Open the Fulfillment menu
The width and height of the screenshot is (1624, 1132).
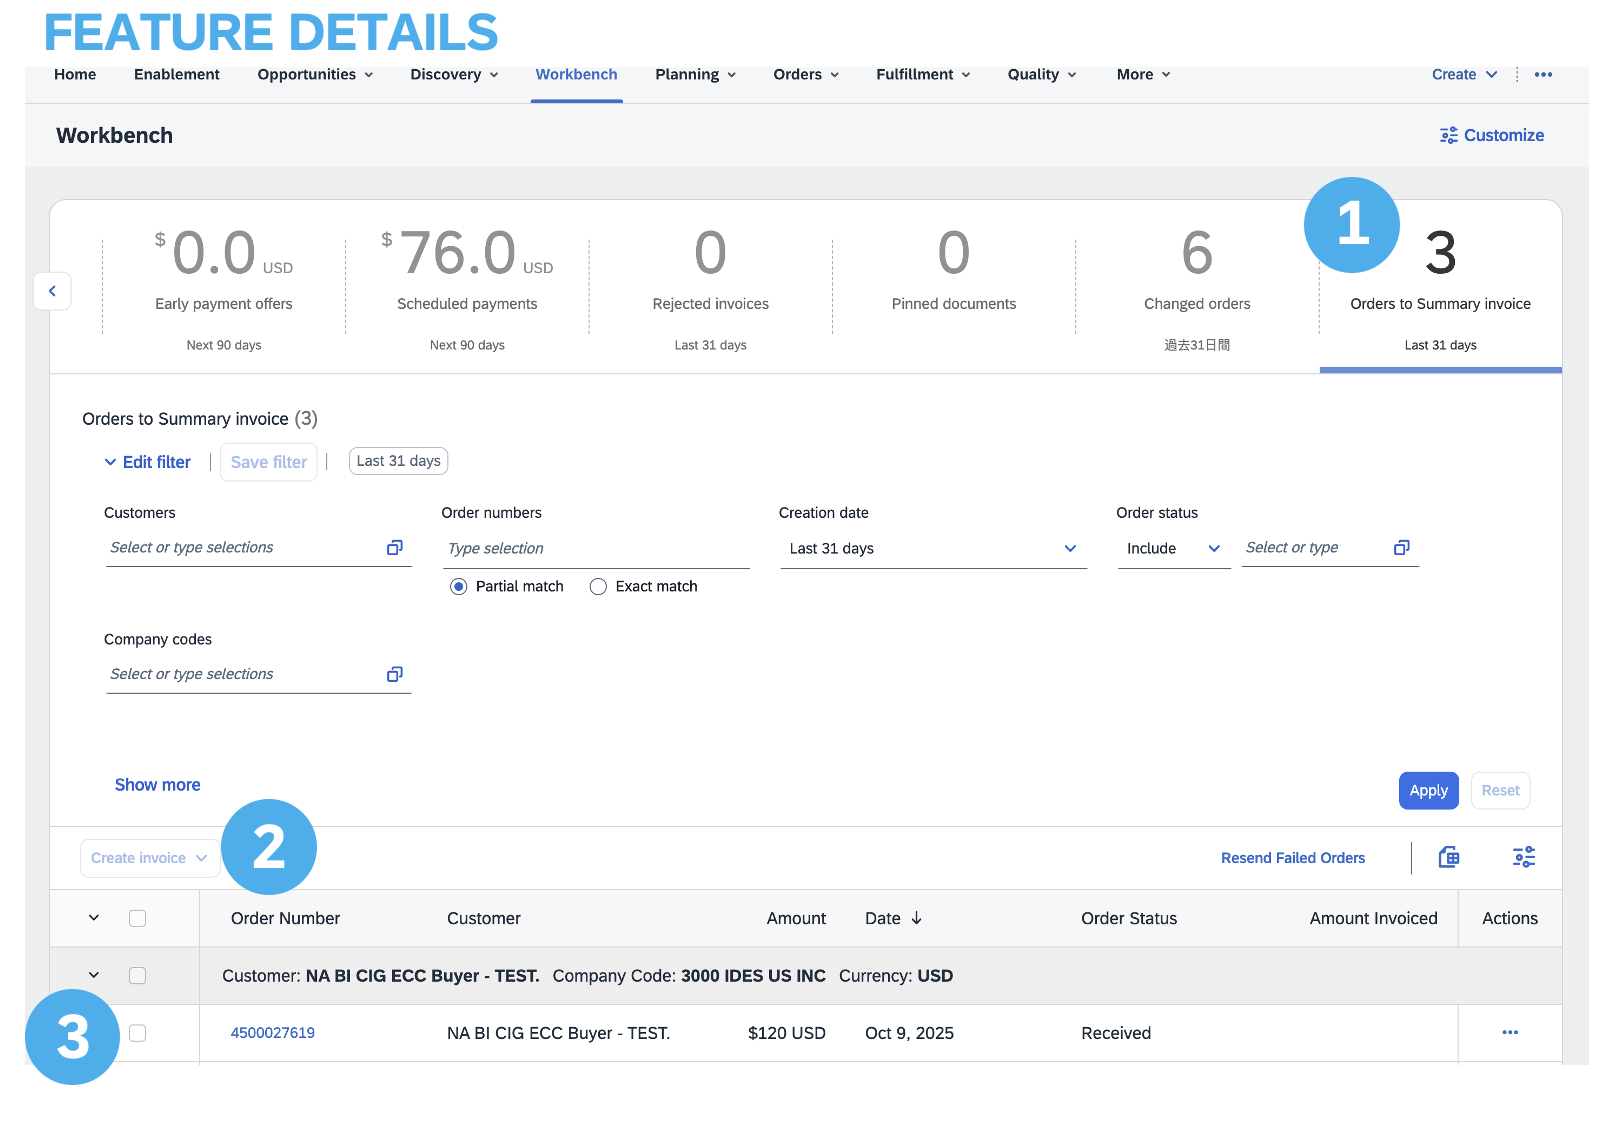pyautogui.click(x=922, y=75)
